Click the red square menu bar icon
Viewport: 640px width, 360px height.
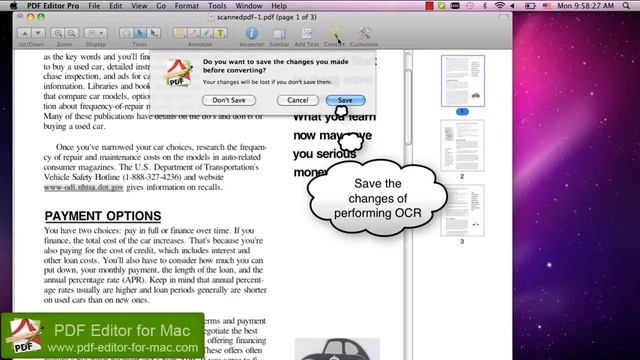(x=429, y=6)
